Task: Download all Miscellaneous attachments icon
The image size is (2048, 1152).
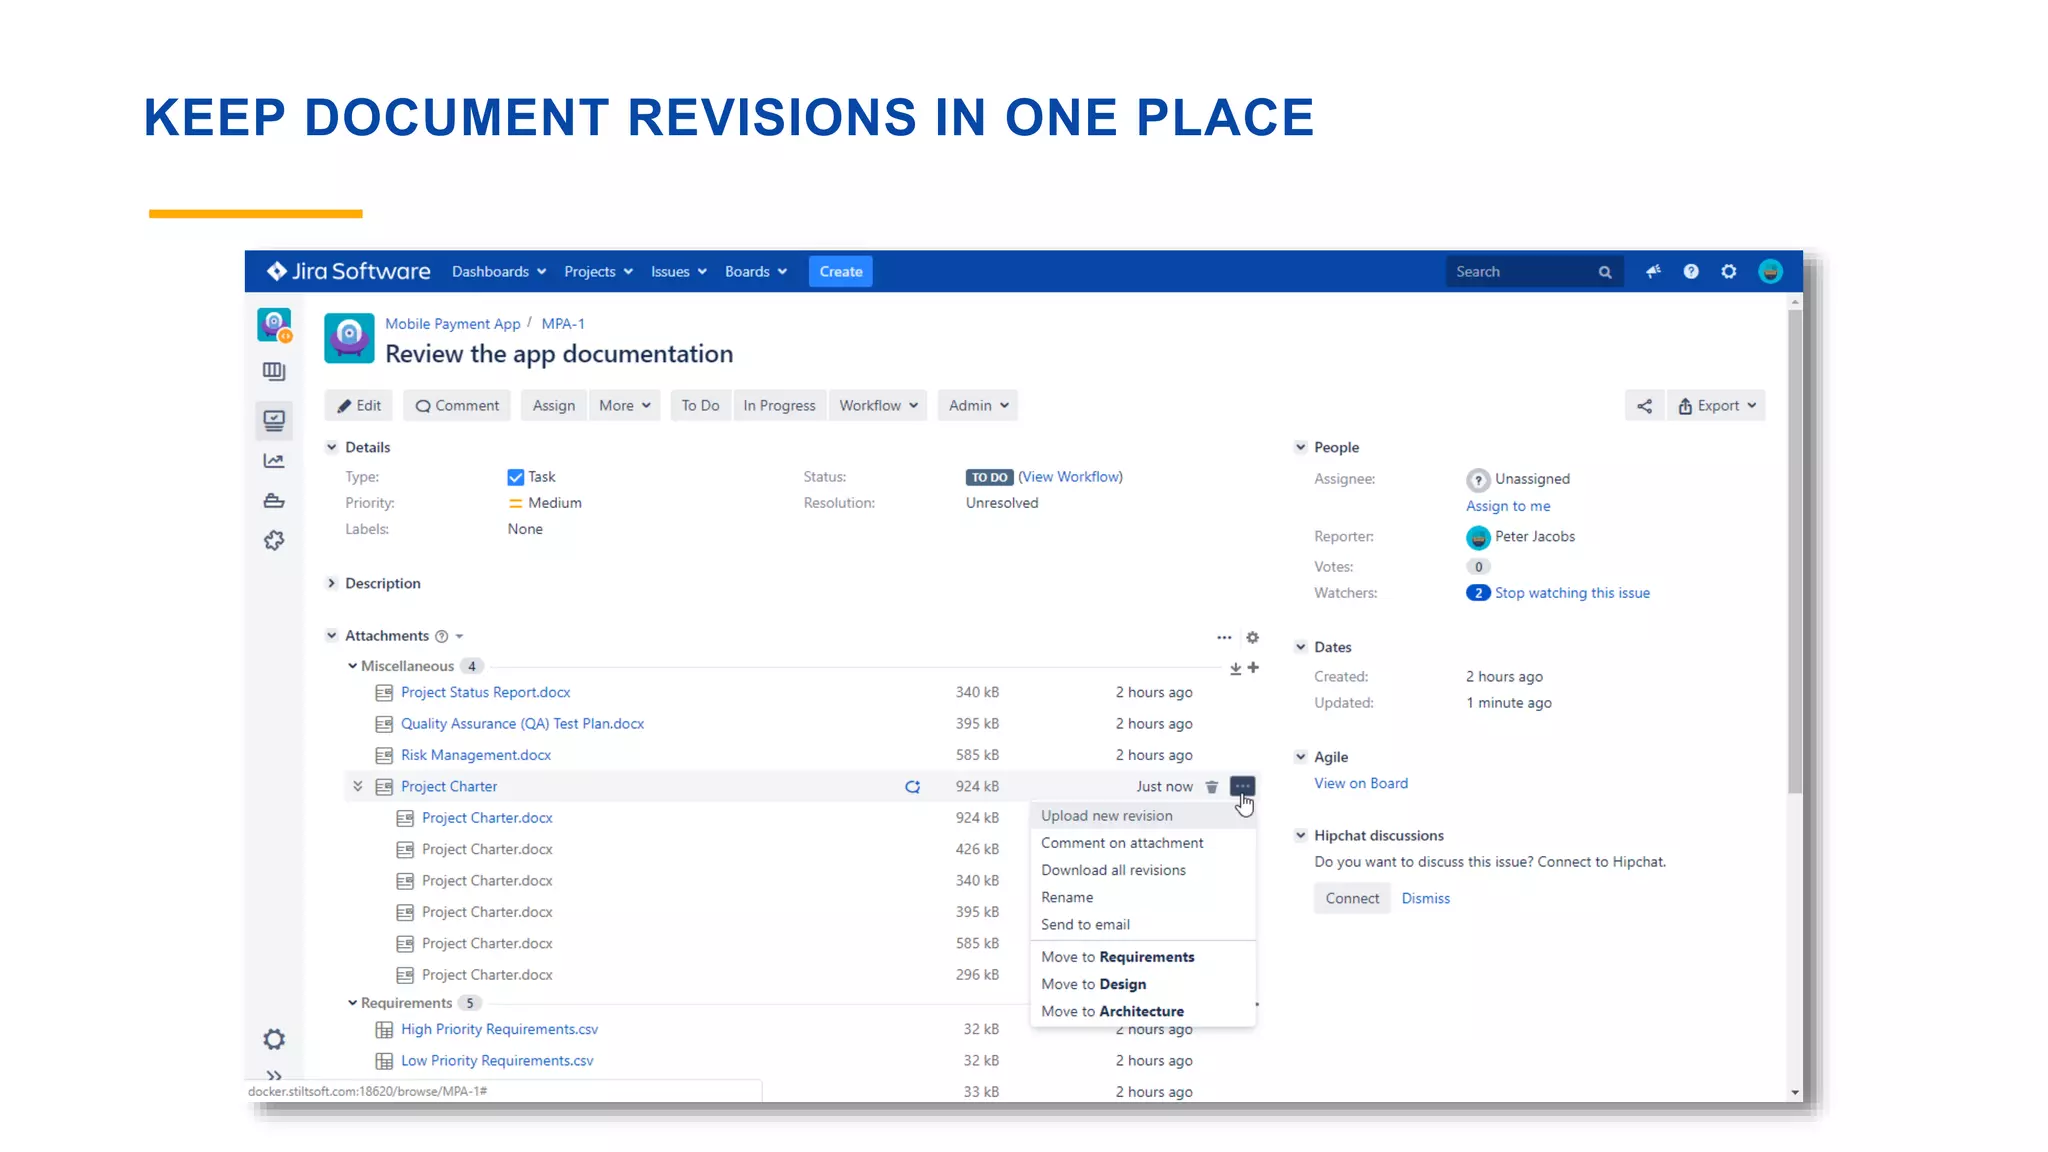Action: (1236, 668)
